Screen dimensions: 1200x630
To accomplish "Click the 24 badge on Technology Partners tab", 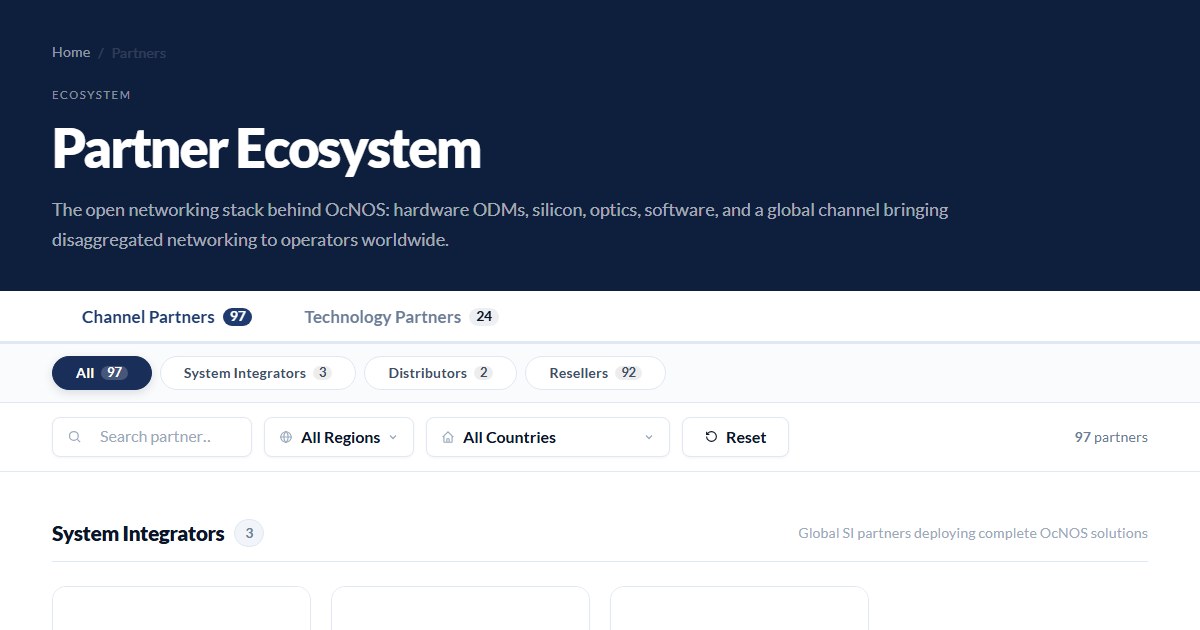I will click(x=484, y=317).
